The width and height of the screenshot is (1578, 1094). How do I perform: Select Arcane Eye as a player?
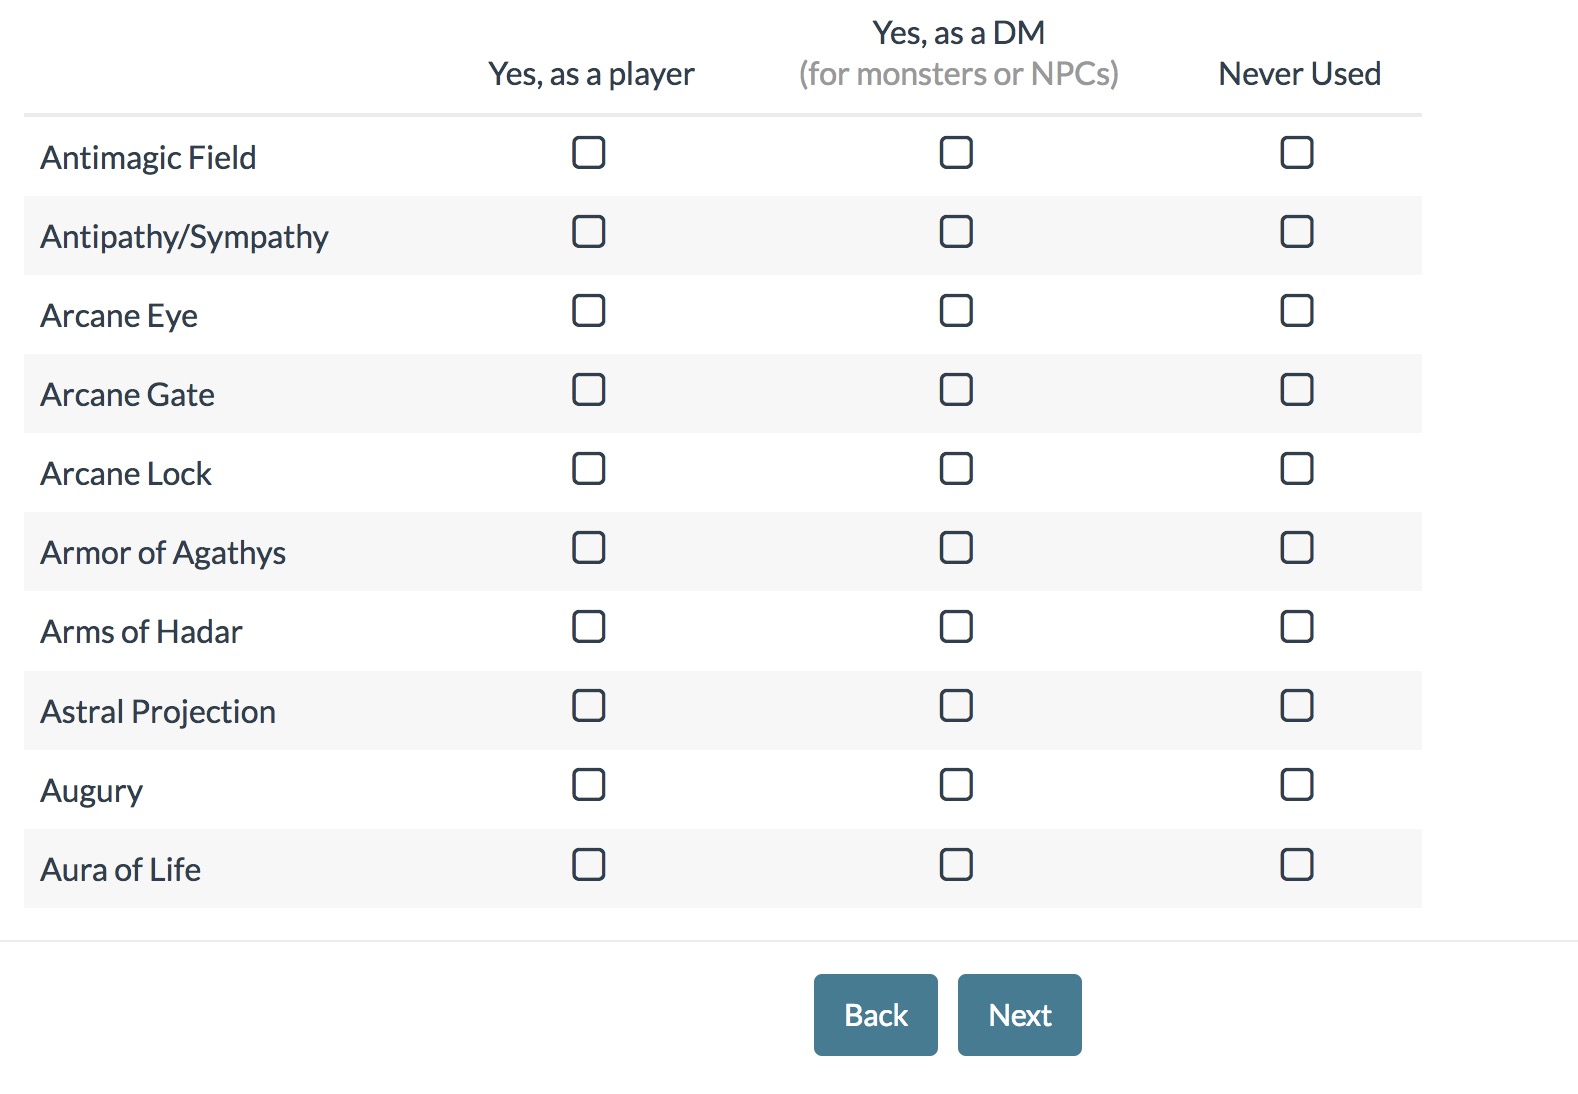588,311
